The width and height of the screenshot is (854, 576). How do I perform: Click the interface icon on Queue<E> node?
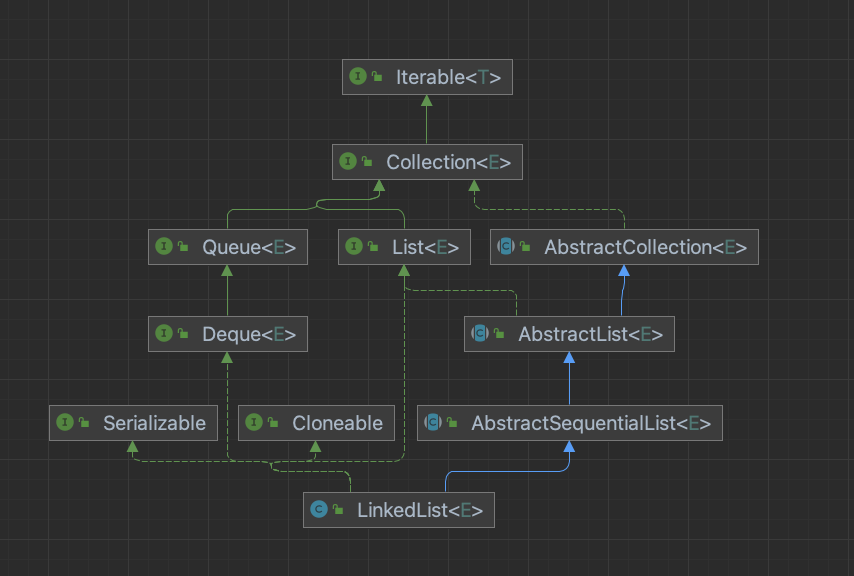coord(164,246)
